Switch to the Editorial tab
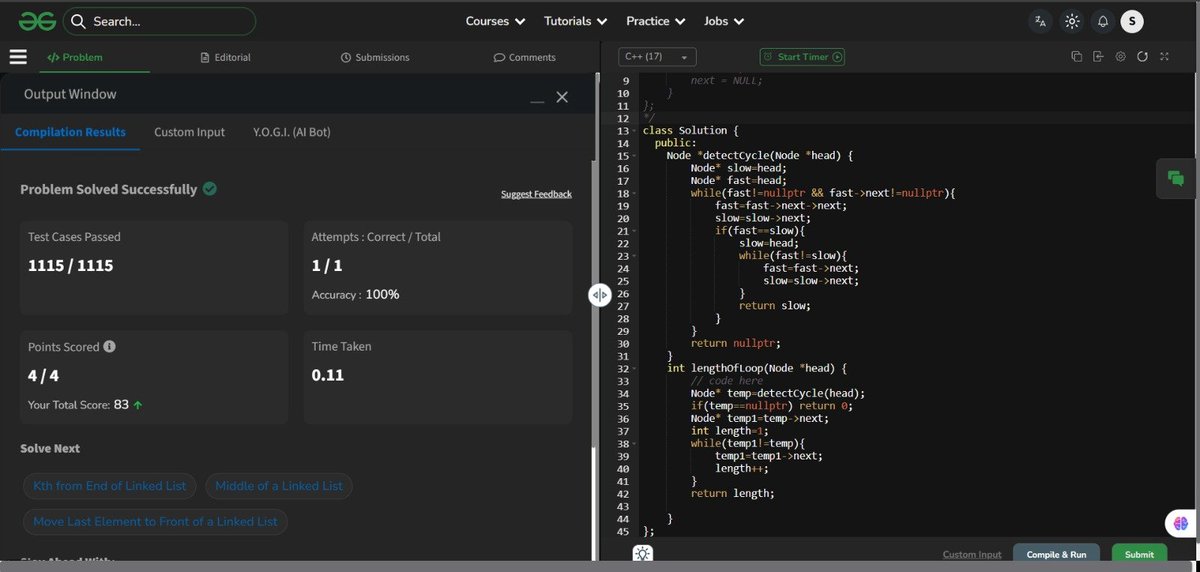 click(225, 57)
